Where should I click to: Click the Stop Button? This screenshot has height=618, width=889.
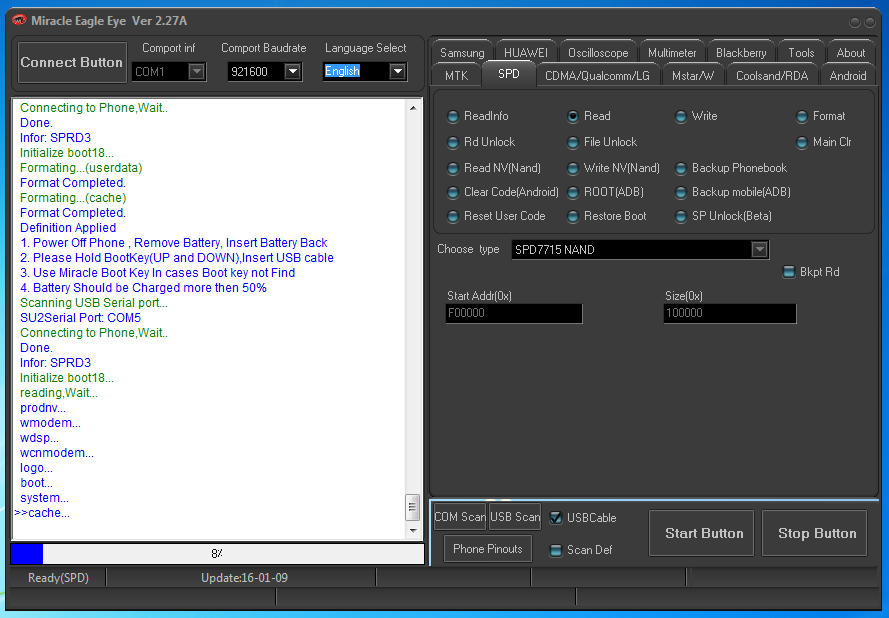tap(814, 533)
